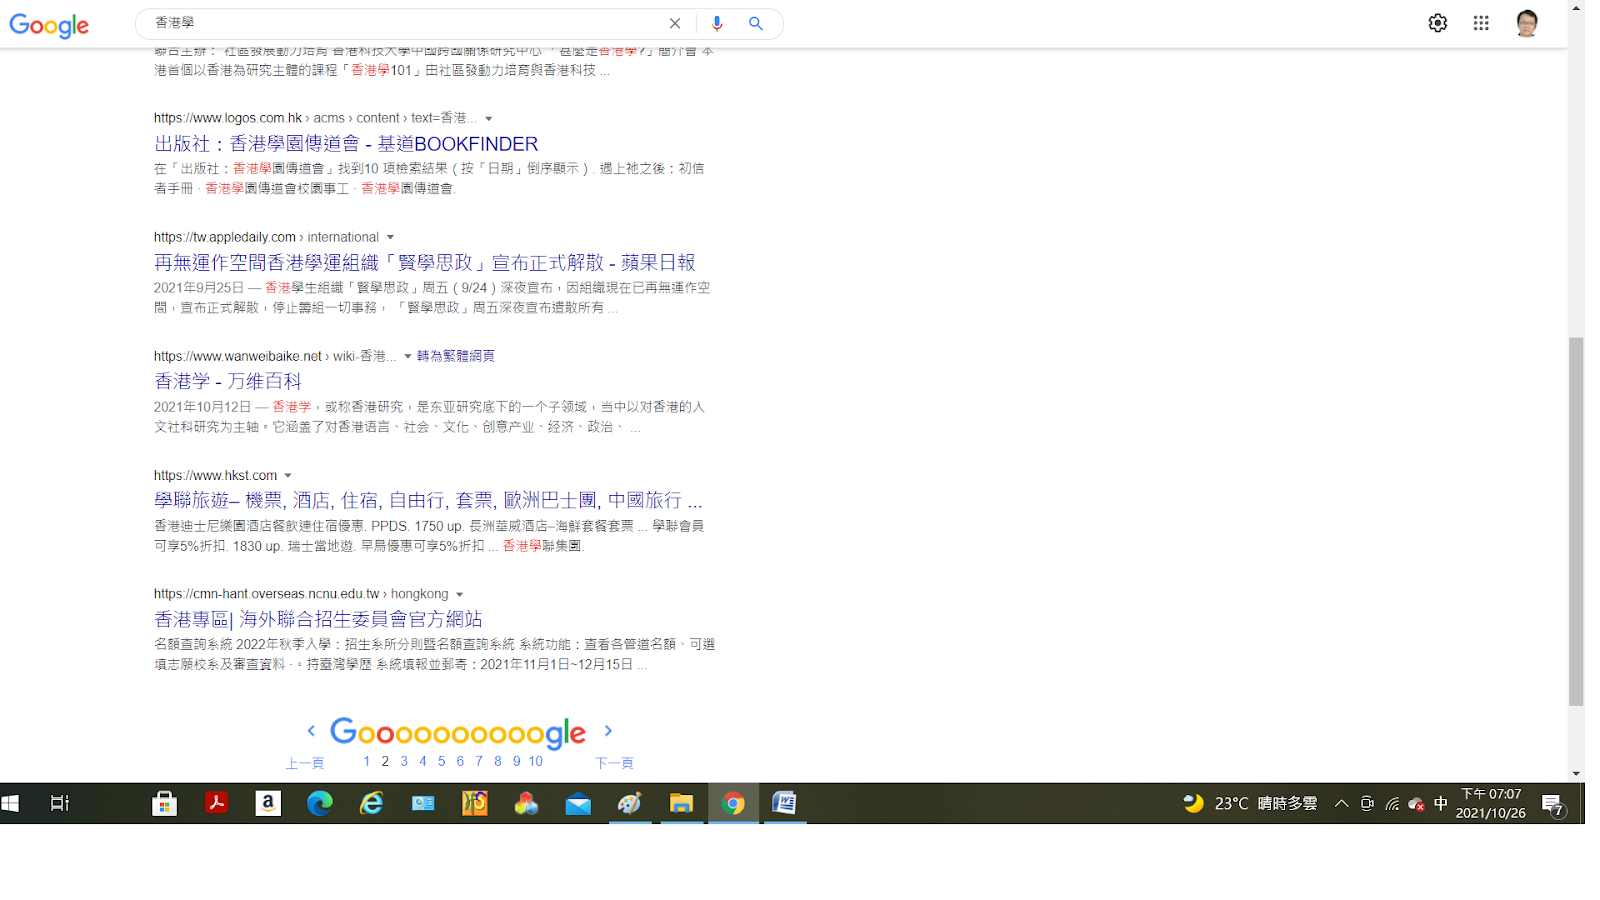Image resolution: width=1600 pixels, height=900 pixels.
Task: Open the Mail envelope app on the taskbar
Action: coord(578,804)
